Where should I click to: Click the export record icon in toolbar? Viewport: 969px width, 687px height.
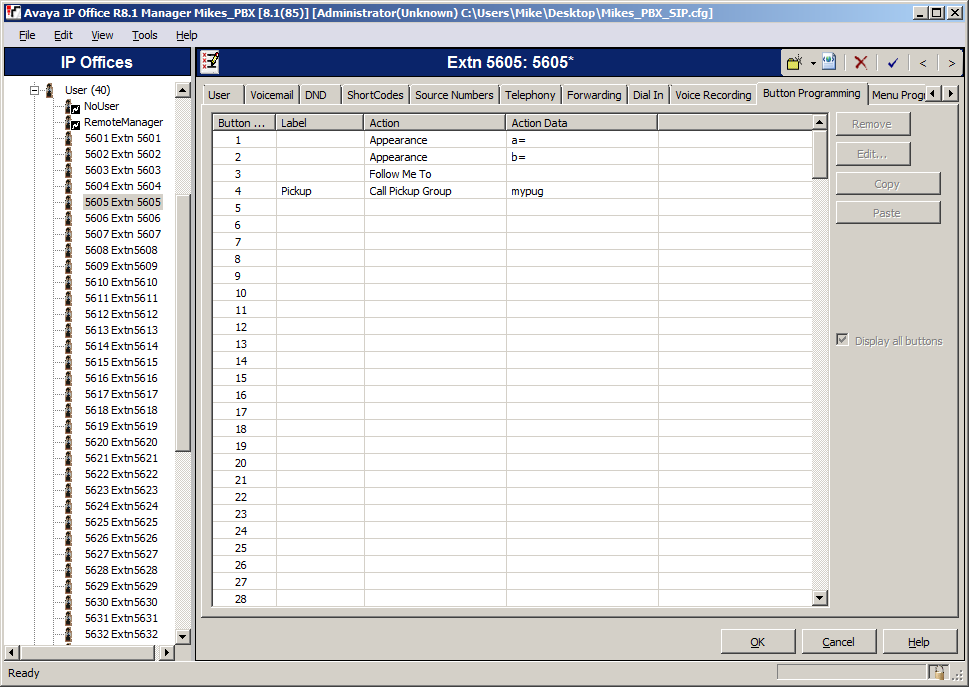829,62
